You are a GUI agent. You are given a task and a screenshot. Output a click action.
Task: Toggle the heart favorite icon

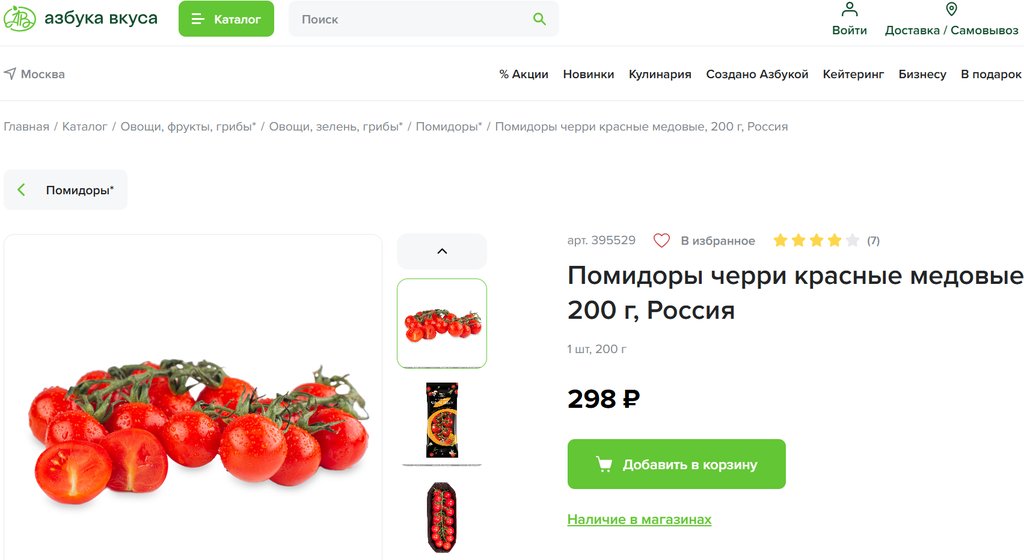coord(662,241)
